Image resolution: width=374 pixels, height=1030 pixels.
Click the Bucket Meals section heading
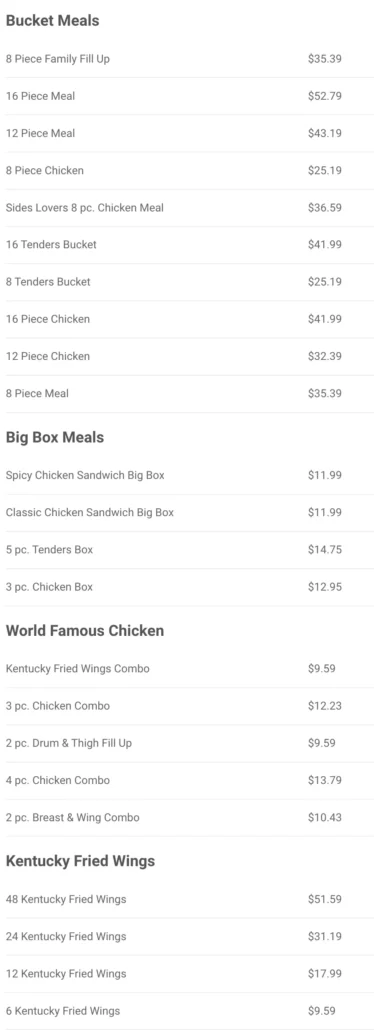[53, 21]
